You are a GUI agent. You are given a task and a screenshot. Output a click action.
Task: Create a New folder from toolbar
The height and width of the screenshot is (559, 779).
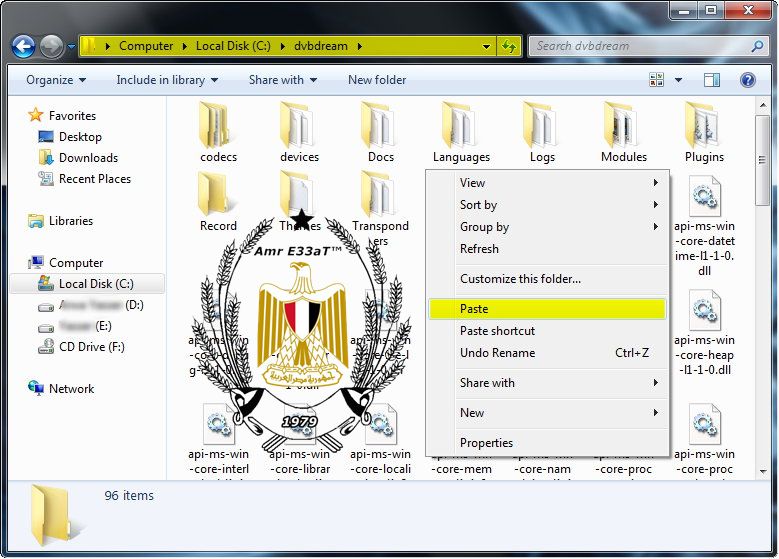coord(377,80)
